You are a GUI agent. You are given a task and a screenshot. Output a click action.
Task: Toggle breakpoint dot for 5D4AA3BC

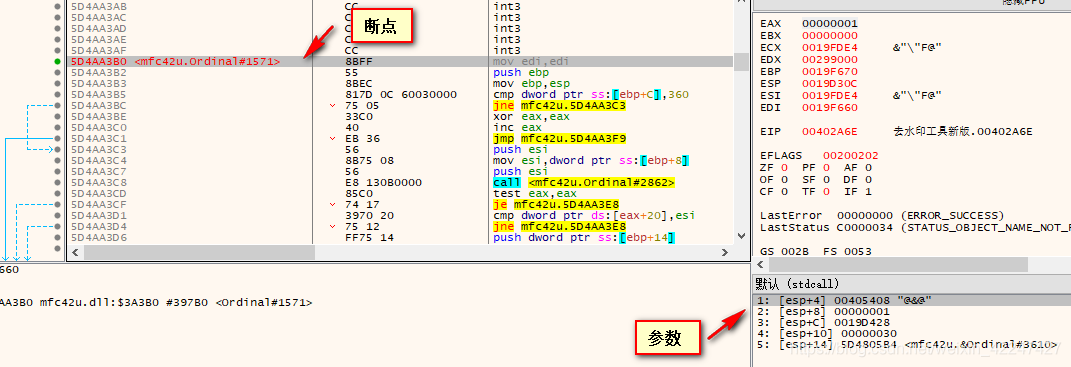pos(57,105)
